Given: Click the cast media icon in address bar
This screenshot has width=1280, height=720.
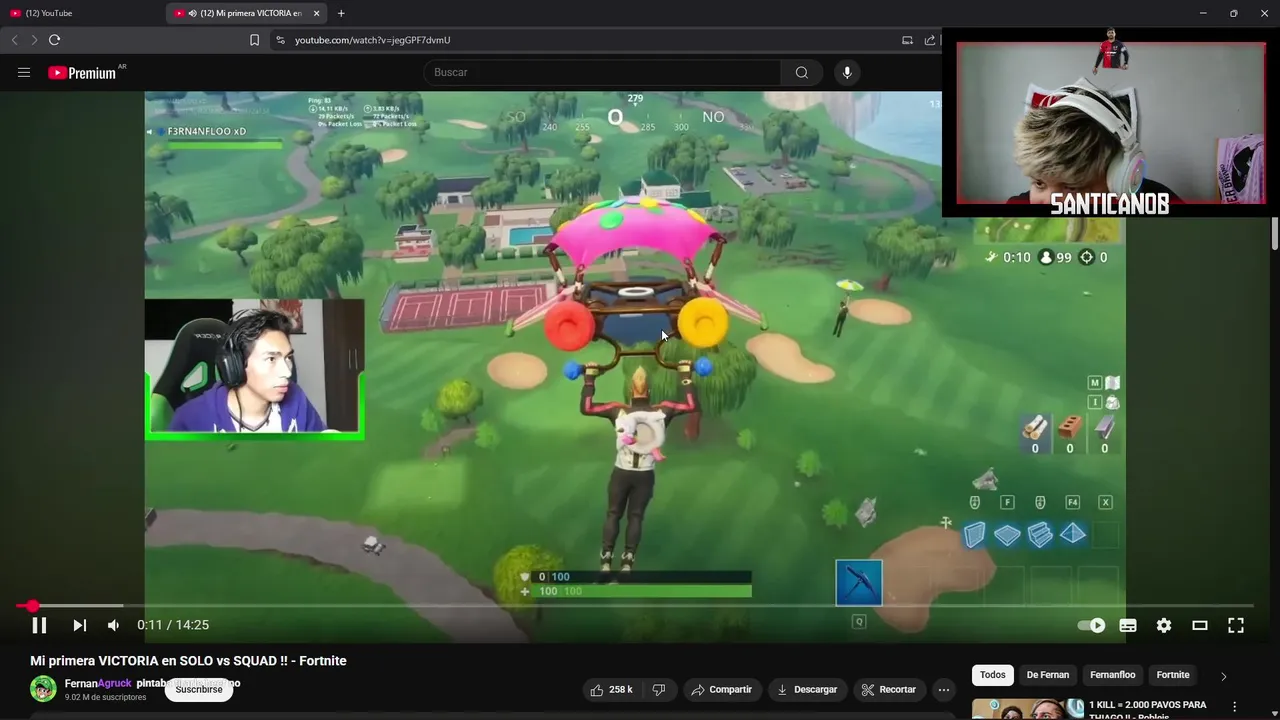Looking at the screenshot, I should [907, 40].
